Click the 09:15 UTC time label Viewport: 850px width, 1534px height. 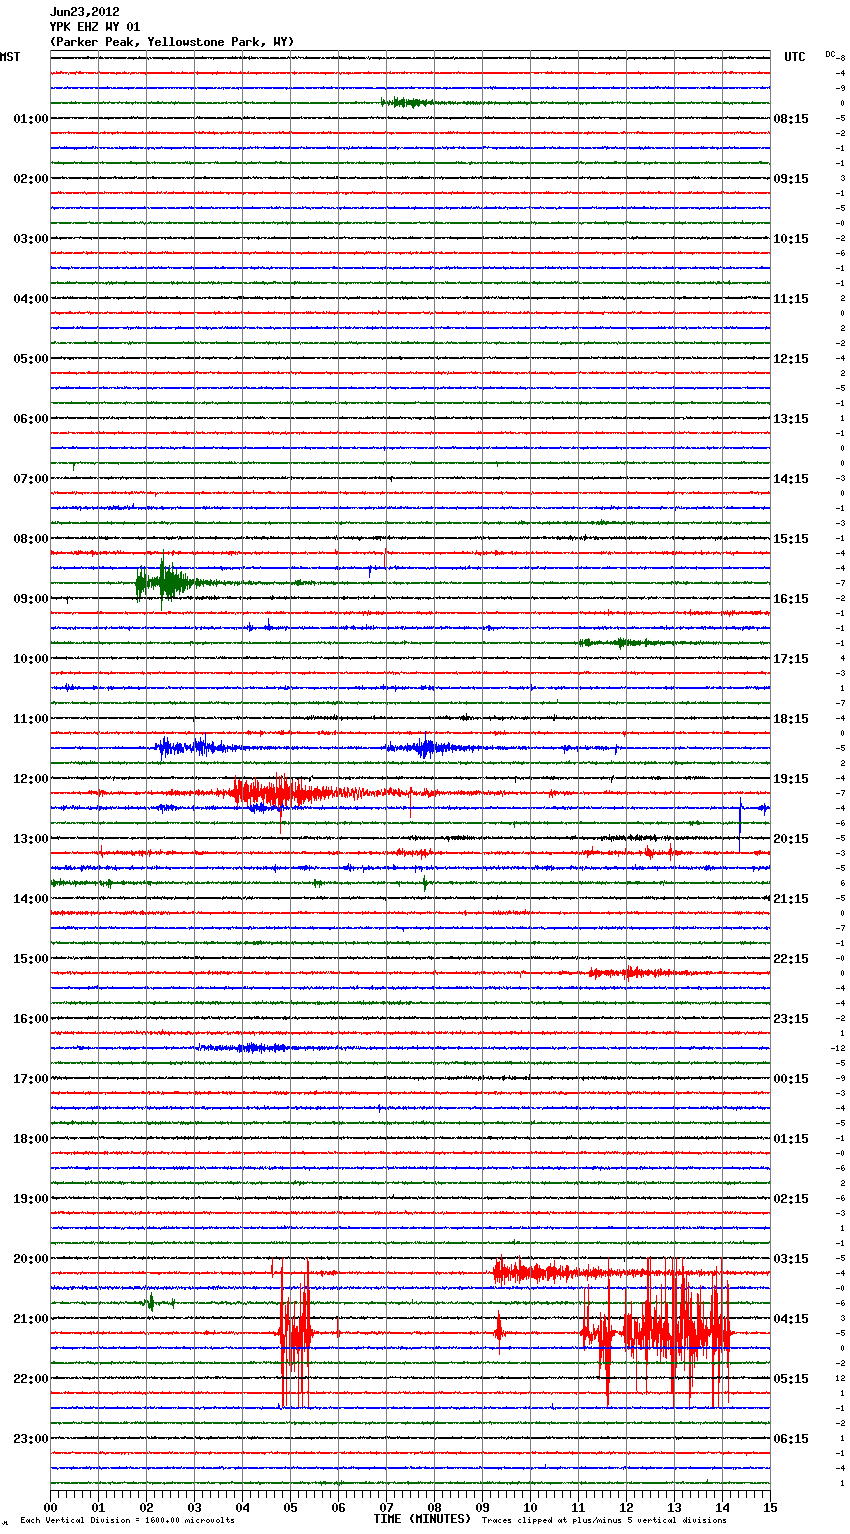pyautogui.click(x=791, y=179)
